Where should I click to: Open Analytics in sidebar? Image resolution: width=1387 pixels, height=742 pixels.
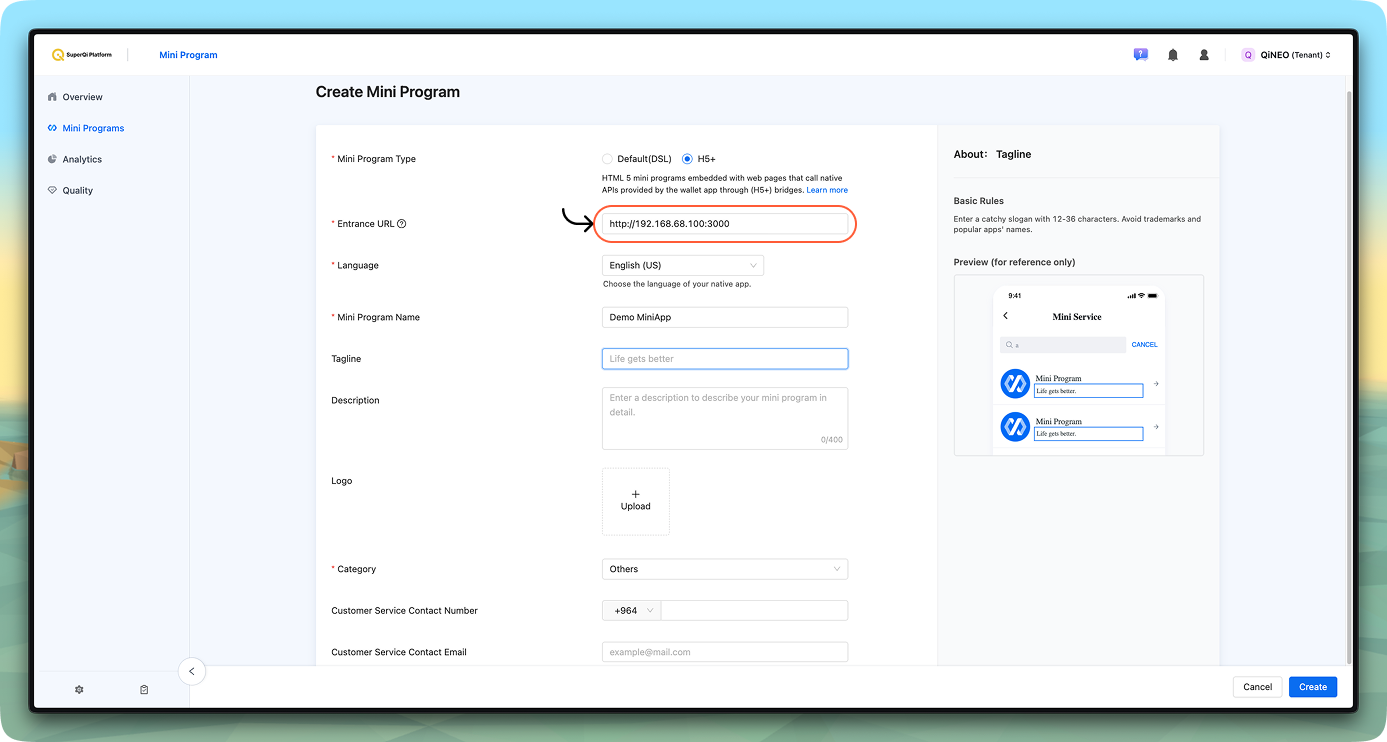(82, 159)
